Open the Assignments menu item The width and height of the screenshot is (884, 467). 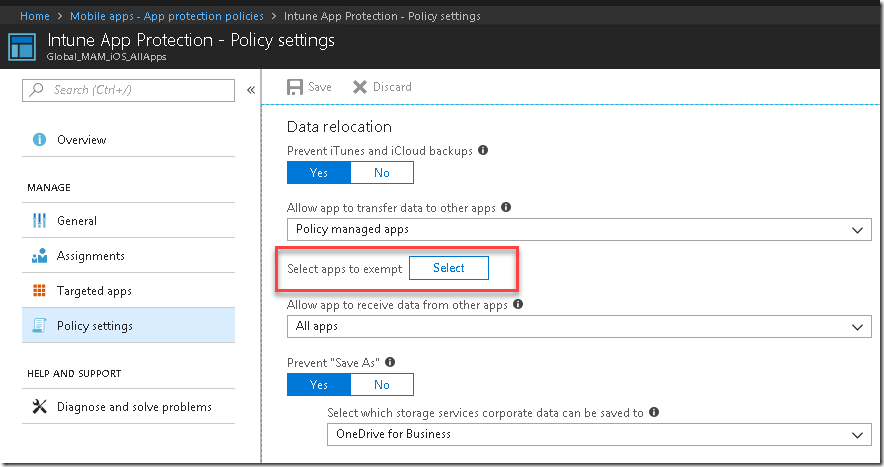129,255
